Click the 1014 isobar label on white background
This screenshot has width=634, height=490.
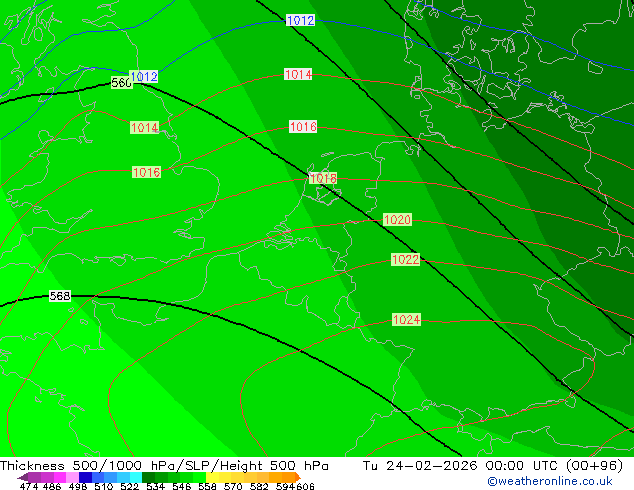click(x=298, y=74)
